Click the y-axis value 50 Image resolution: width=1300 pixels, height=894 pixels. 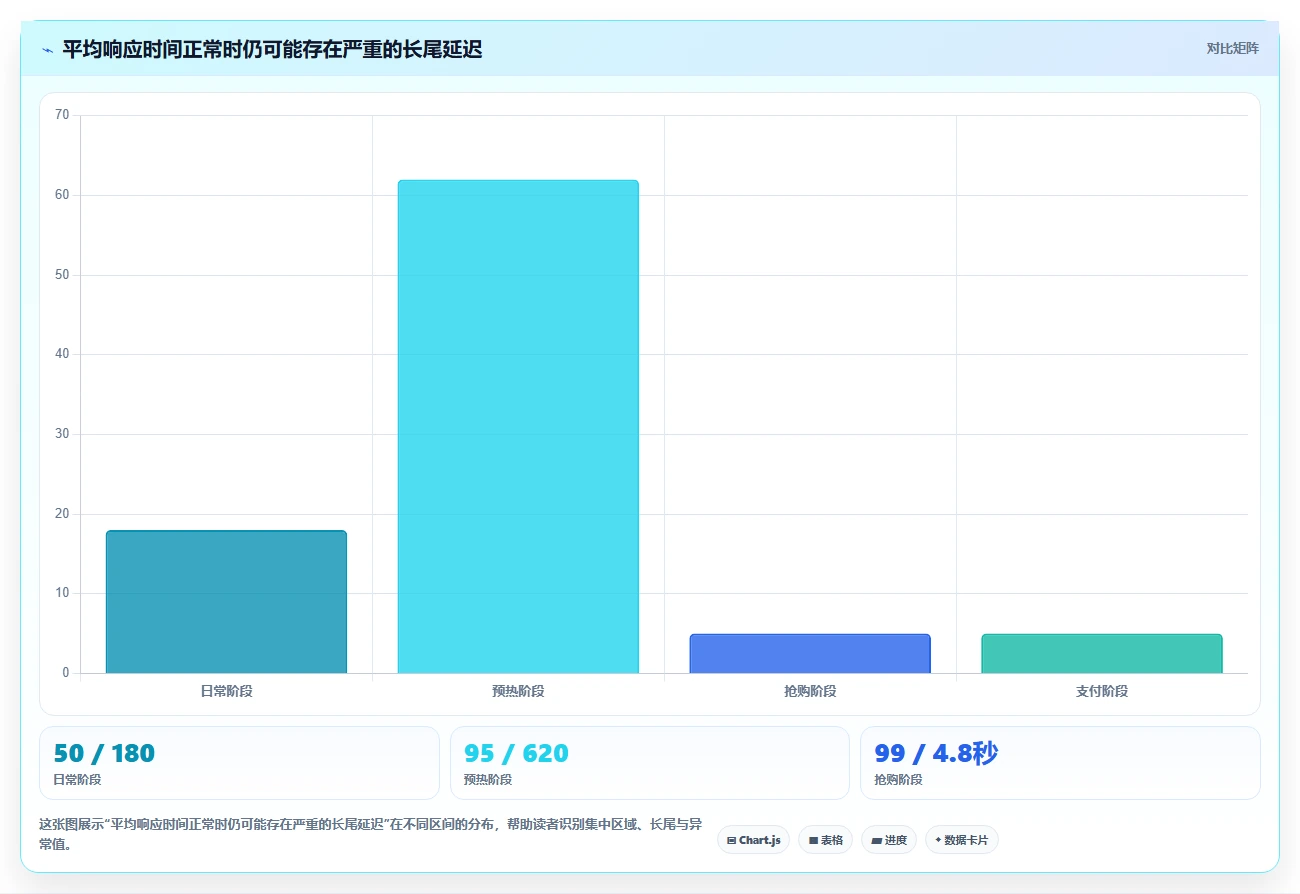pyautogui.click(x=62, y=274)
